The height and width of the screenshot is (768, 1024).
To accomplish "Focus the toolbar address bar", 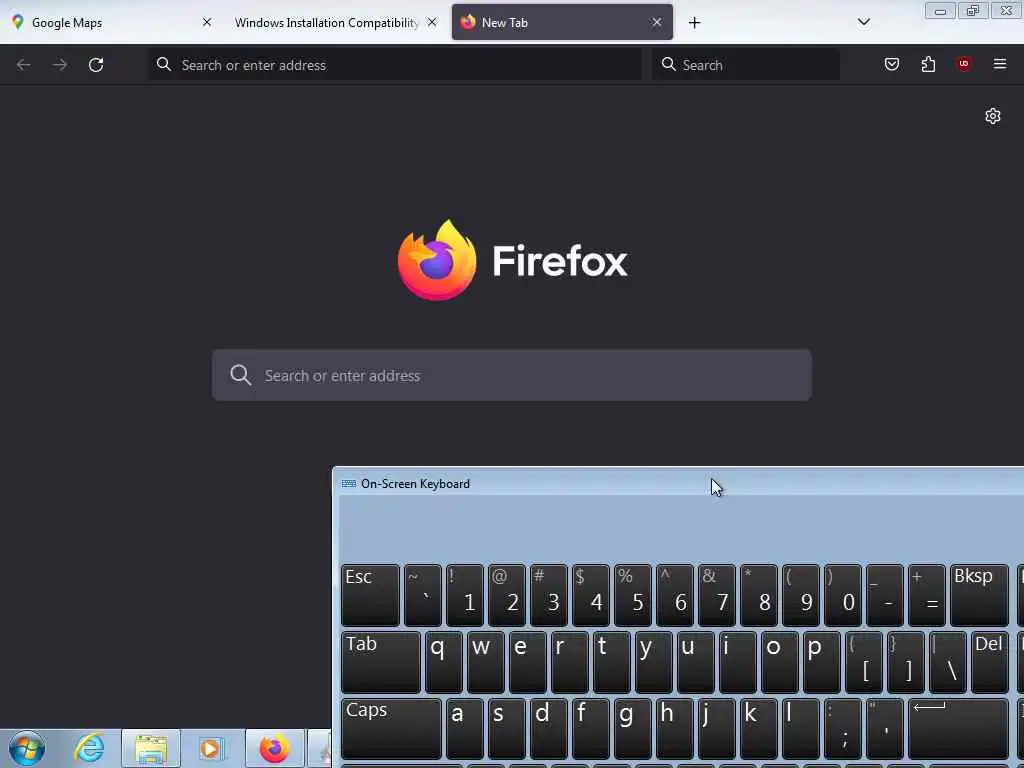I will click(396, 65).
